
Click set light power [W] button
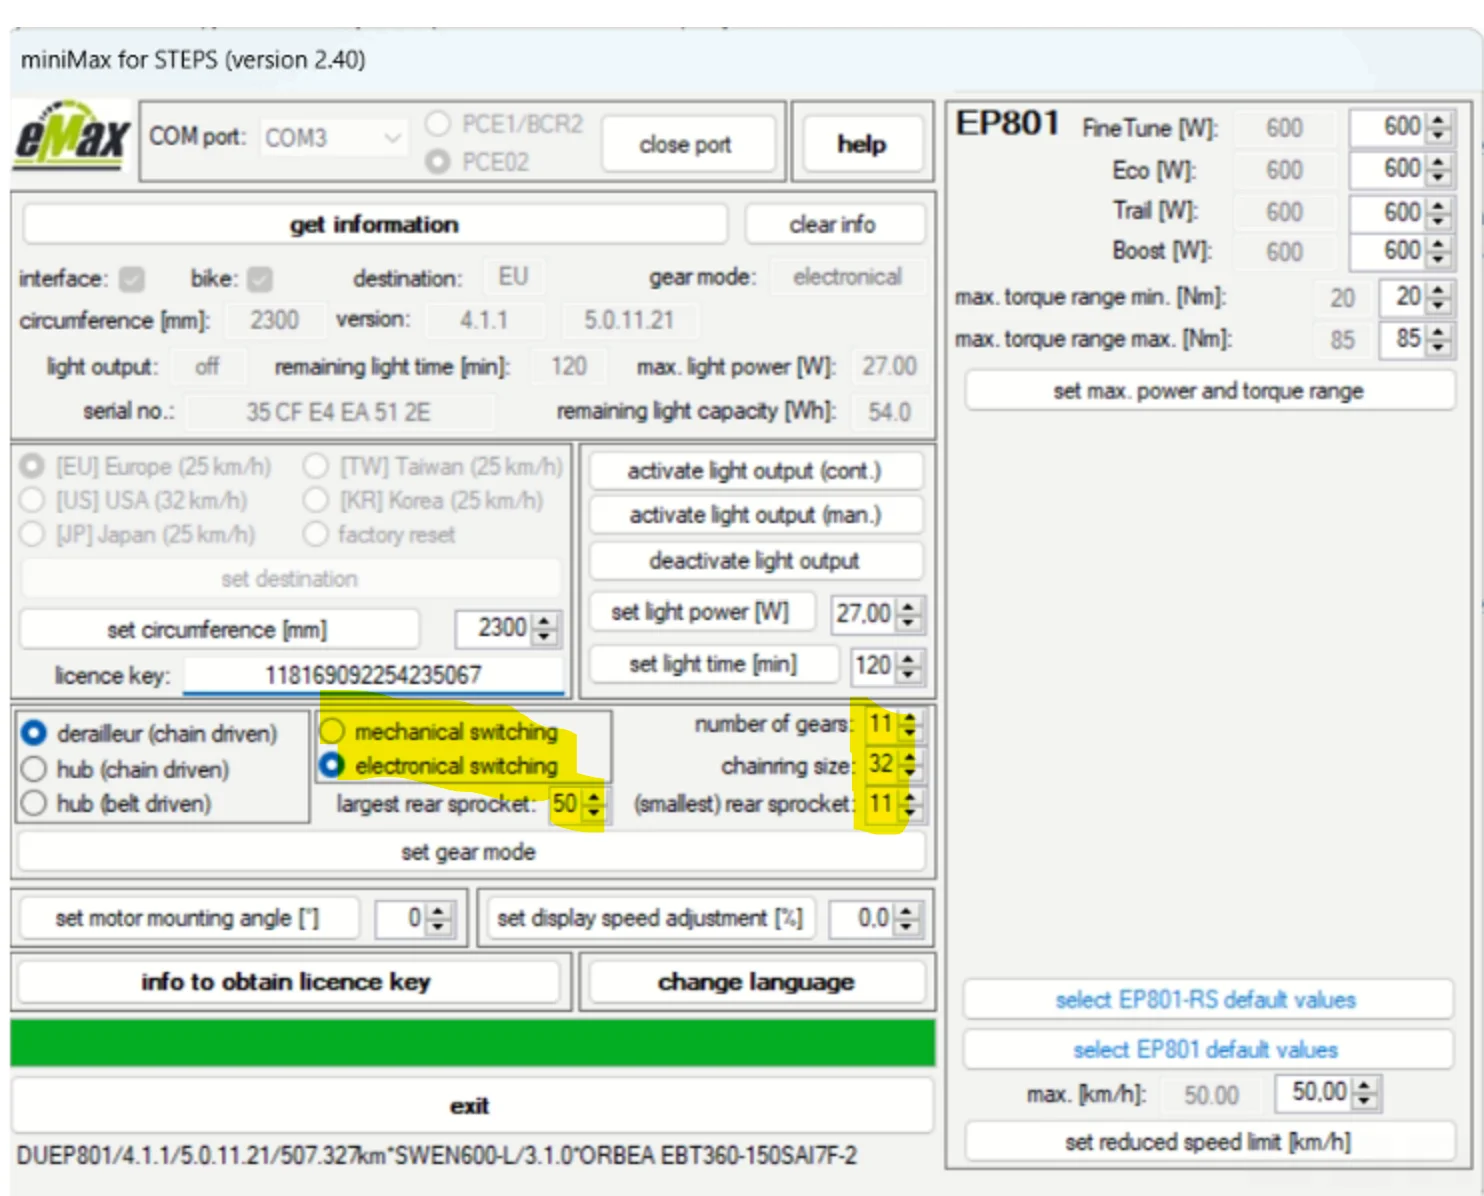[700, 612]
